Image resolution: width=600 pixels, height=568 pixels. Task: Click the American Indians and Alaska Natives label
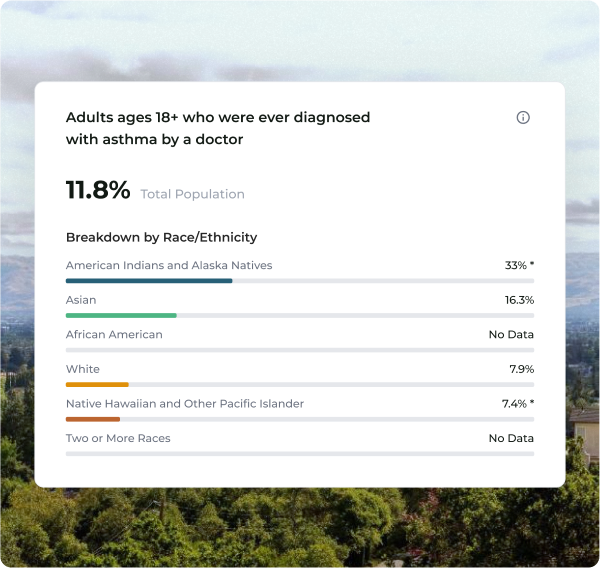click(x=169, y=265)
